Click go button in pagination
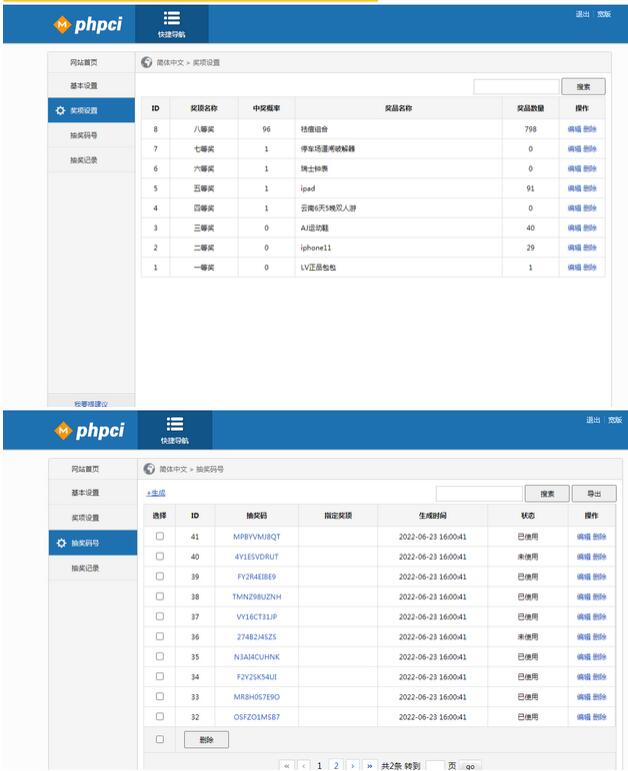 coord(470,766)
